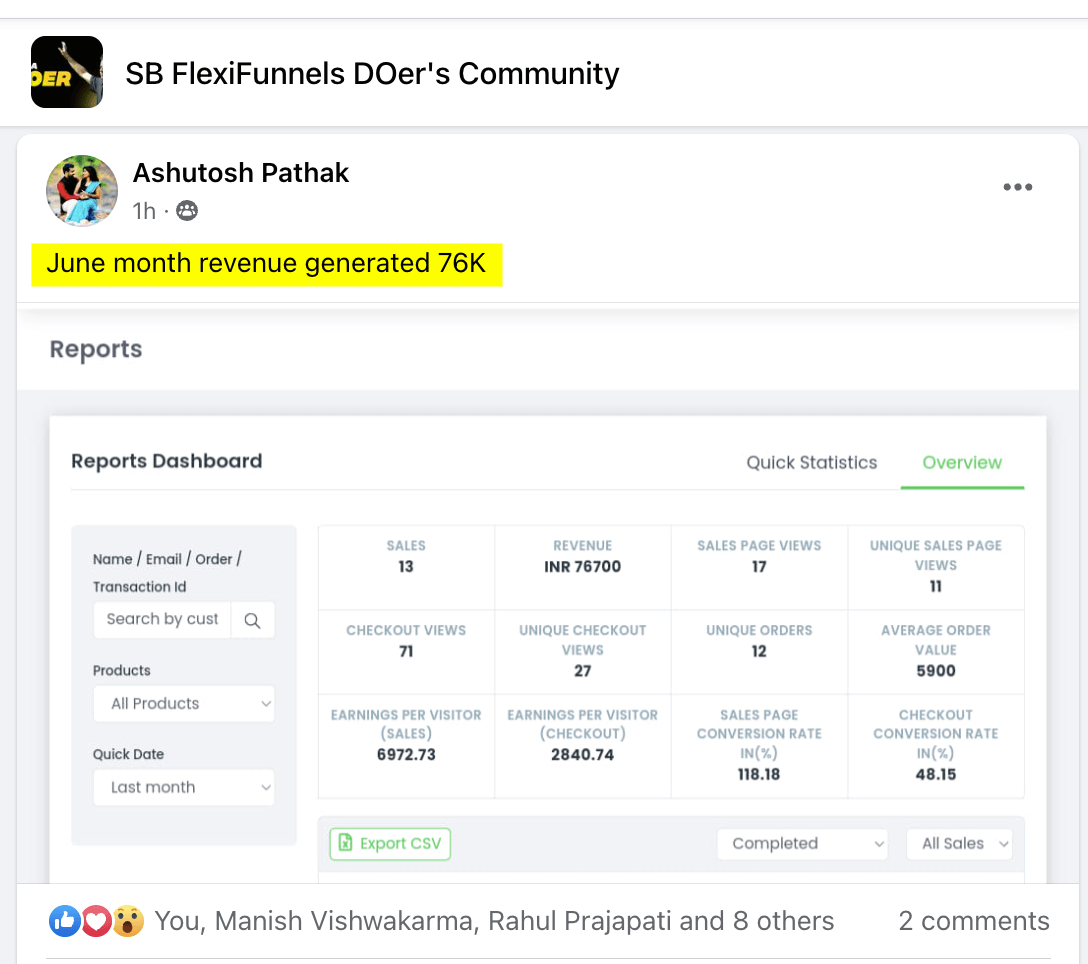Screen dimensions: 1088x964
Task: Click the privacy audience icon beside post time
Action: pos(187,211)
